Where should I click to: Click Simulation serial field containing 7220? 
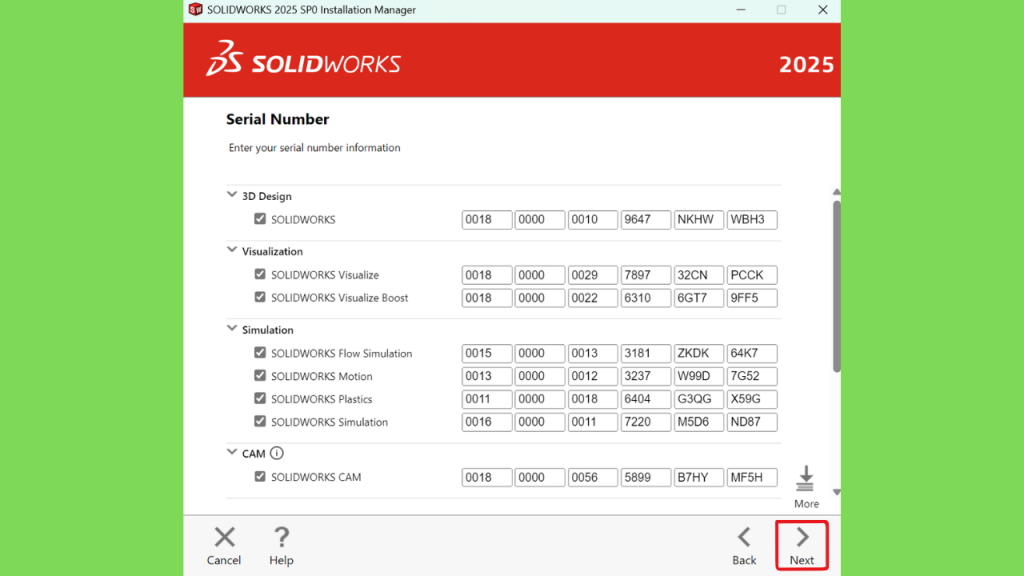pos(646,422)
